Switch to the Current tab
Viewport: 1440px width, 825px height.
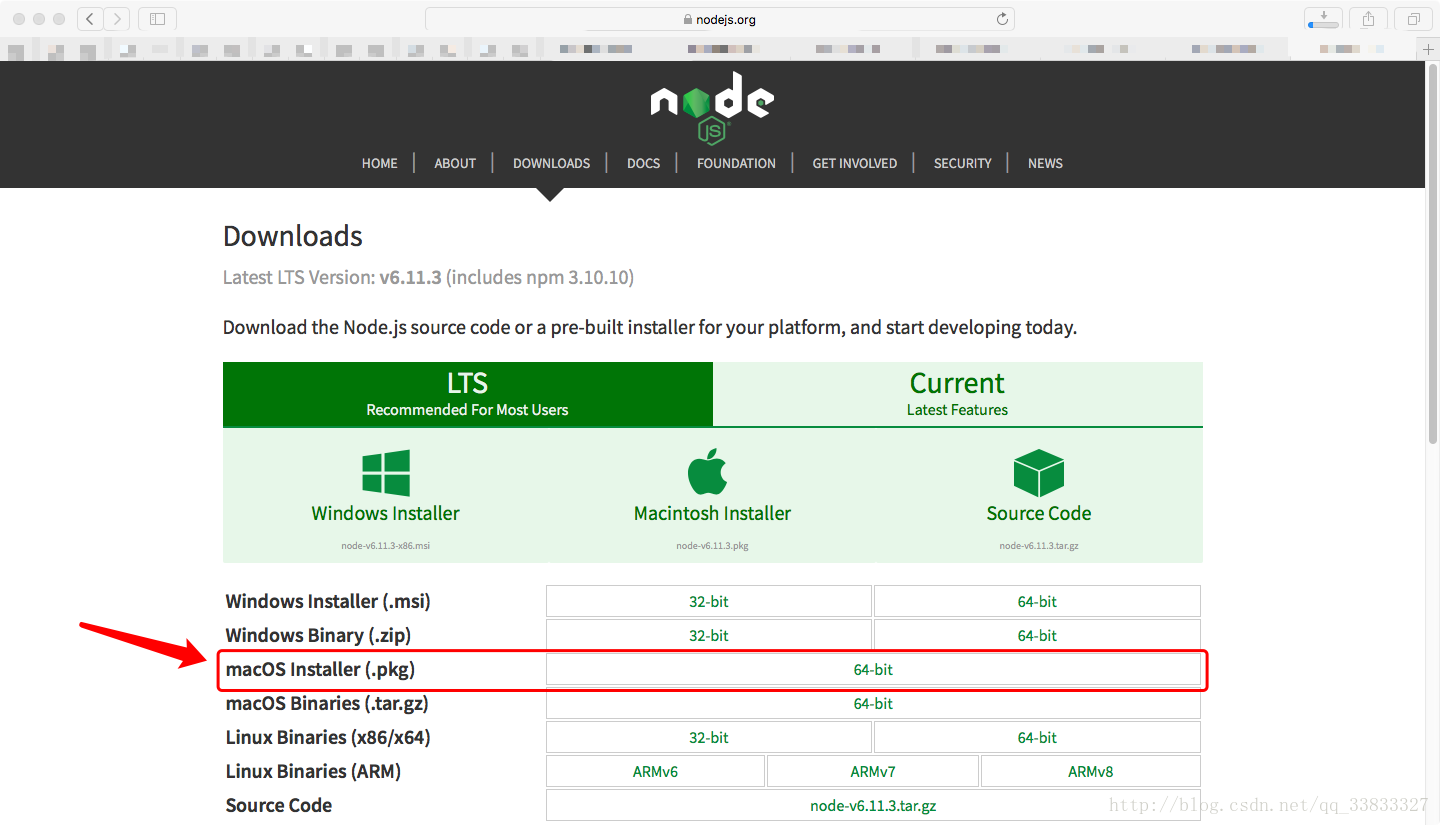click(957, 394)
